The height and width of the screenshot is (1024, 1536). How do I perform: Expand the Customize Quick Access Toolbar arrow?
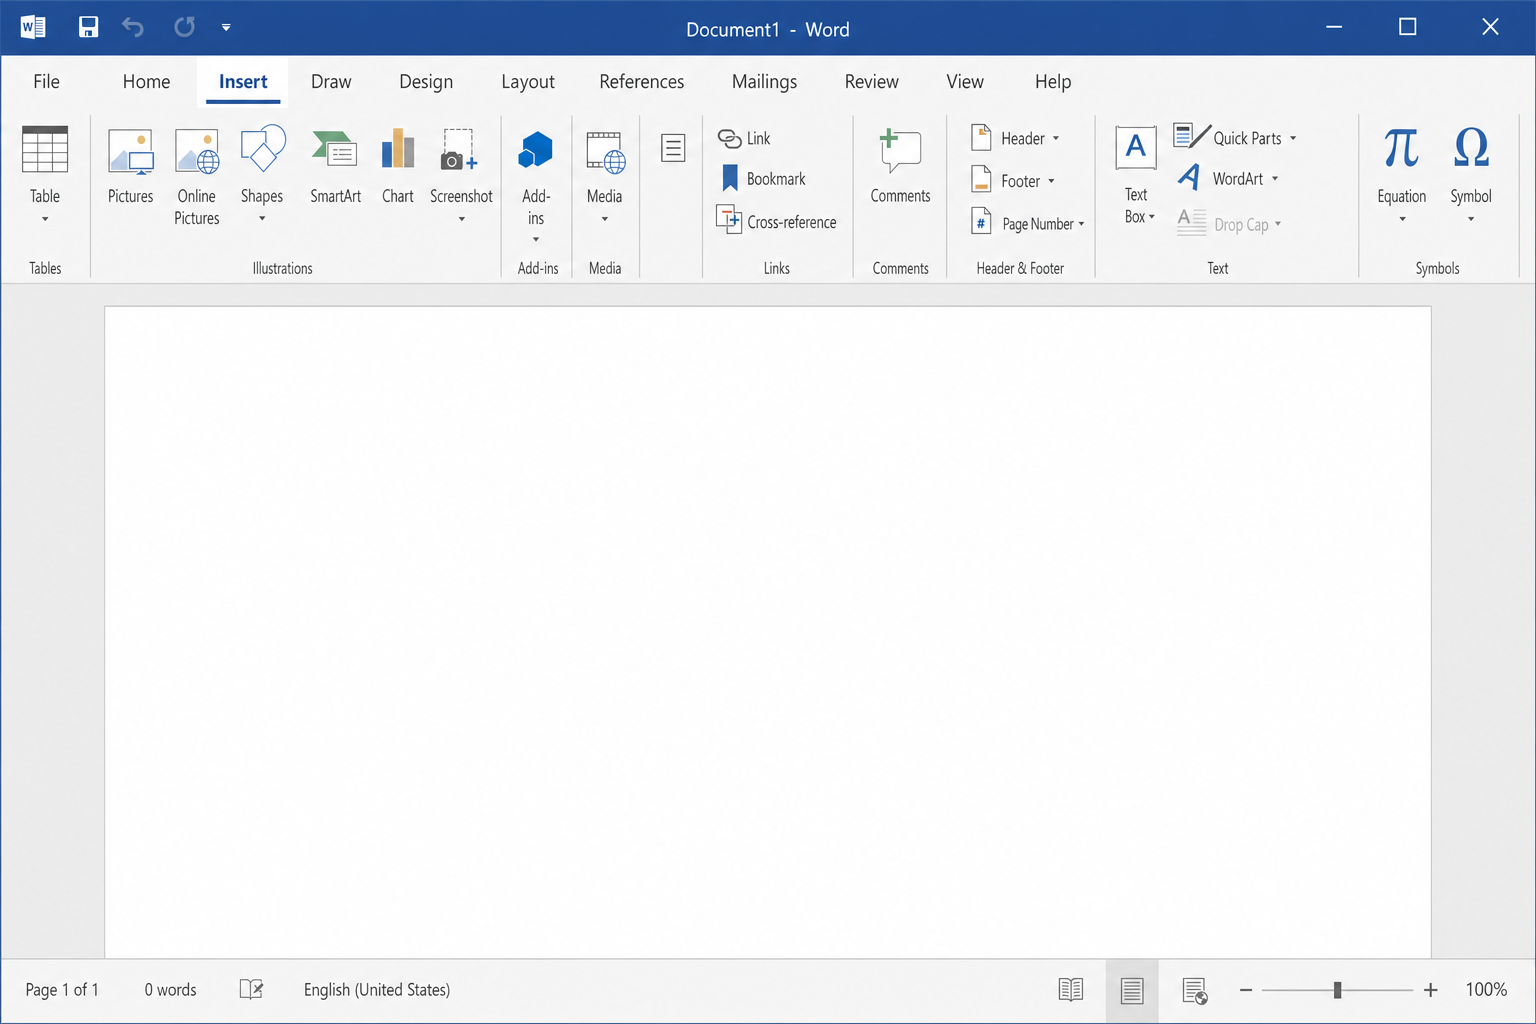pyautogui.click(x=226, y=28)
